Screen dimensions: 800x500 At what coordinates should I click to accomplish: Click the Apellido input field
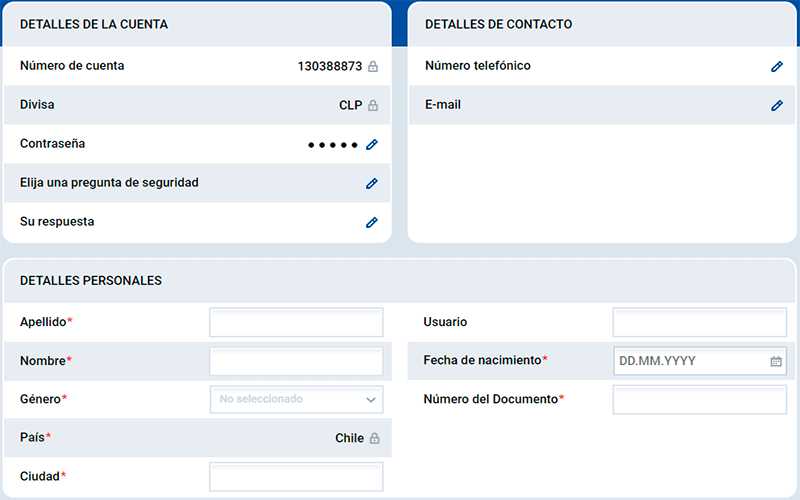(x=296, y=322)
